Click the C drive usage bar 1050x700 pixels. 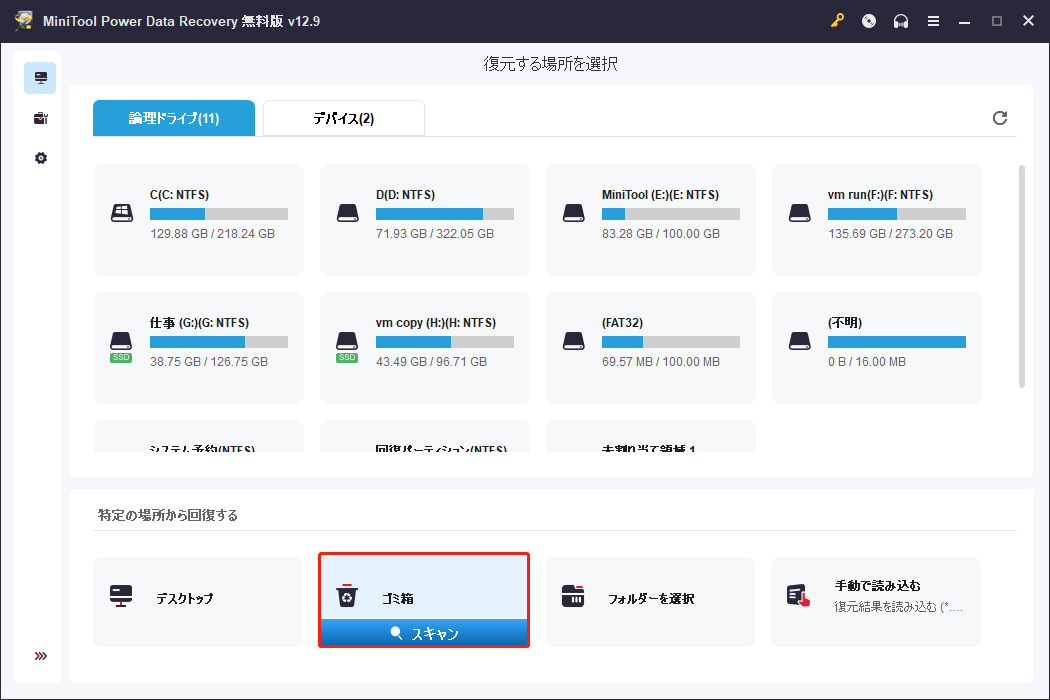click(x=219, y=214)
